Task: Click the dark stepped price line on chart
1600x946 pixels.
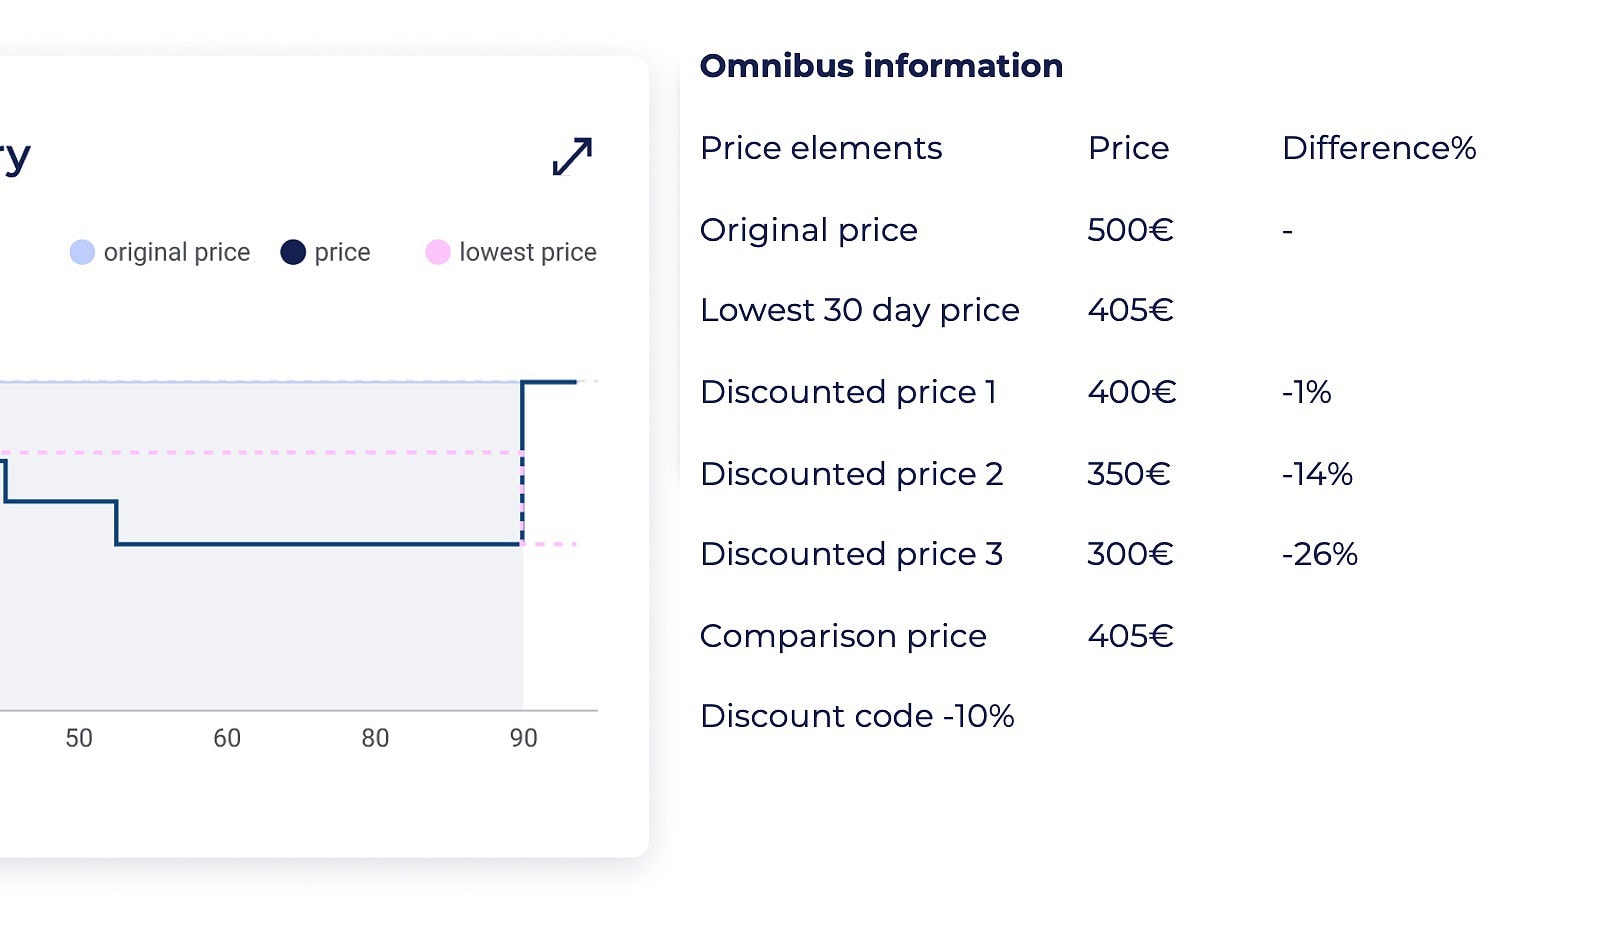Action: click(x=300, y=545)
